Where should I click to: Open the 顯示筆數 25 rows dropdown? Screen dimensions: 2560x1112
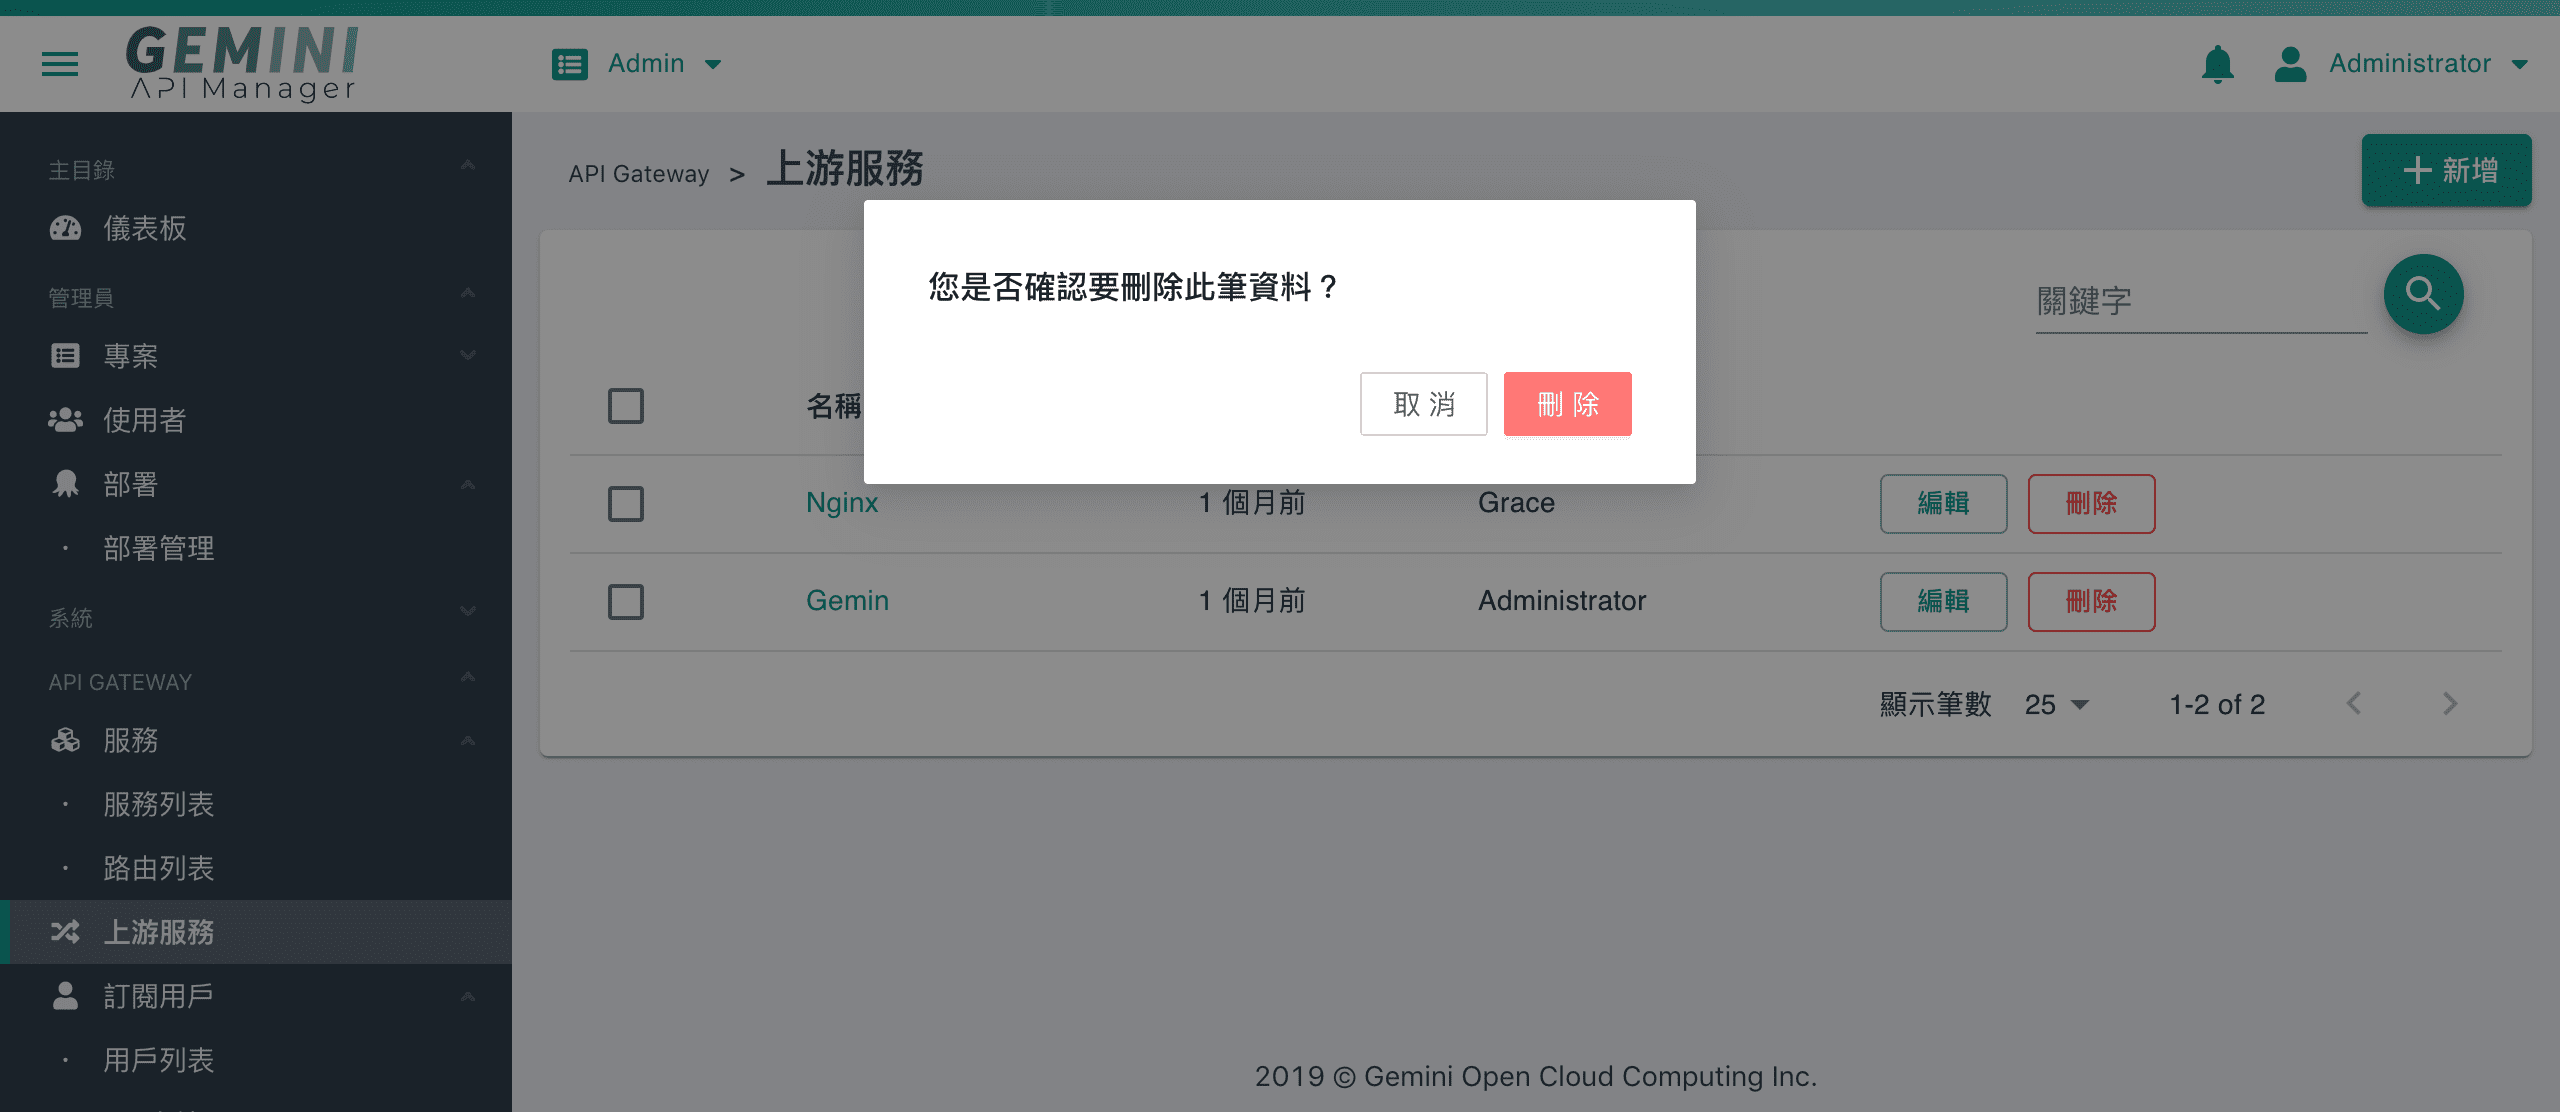tap(2057, 704)
